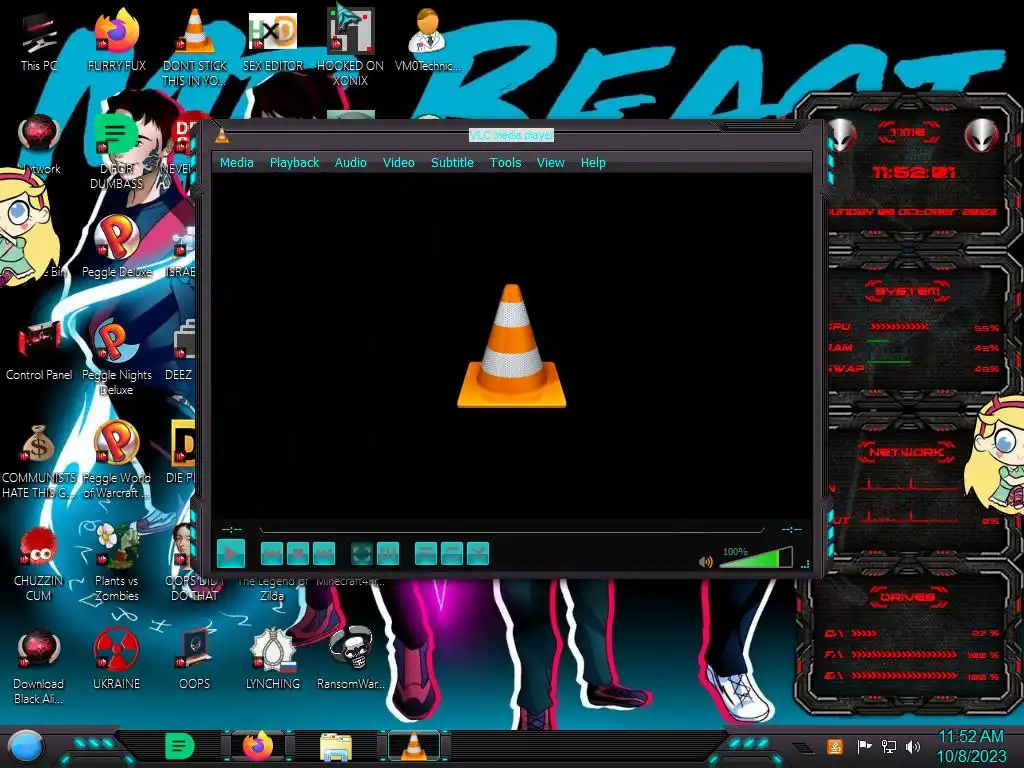Viewport: 1024px width, 768px height.
Task: Click VLC elapsed time label
Action: click(x=232, y=529)
